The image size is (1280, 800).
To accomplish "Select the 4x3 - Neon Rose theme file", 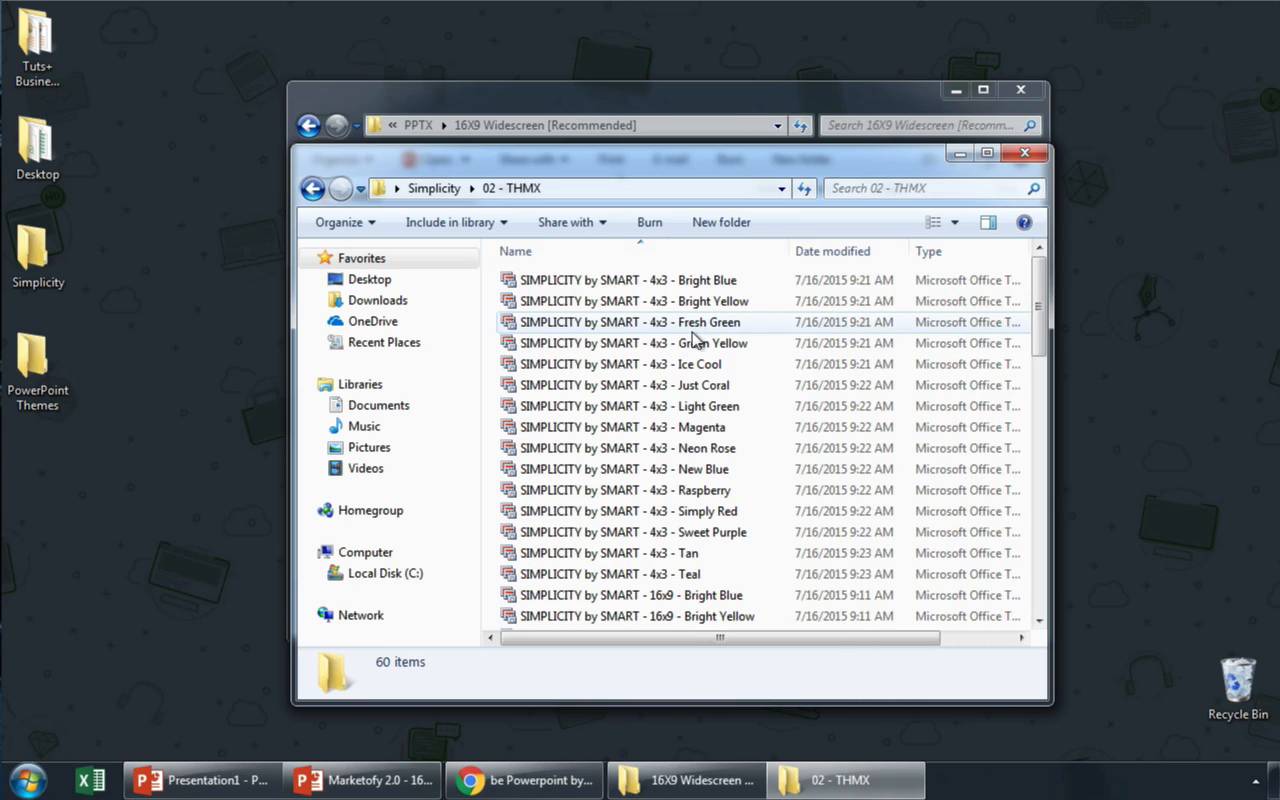I will pos(627,448).
